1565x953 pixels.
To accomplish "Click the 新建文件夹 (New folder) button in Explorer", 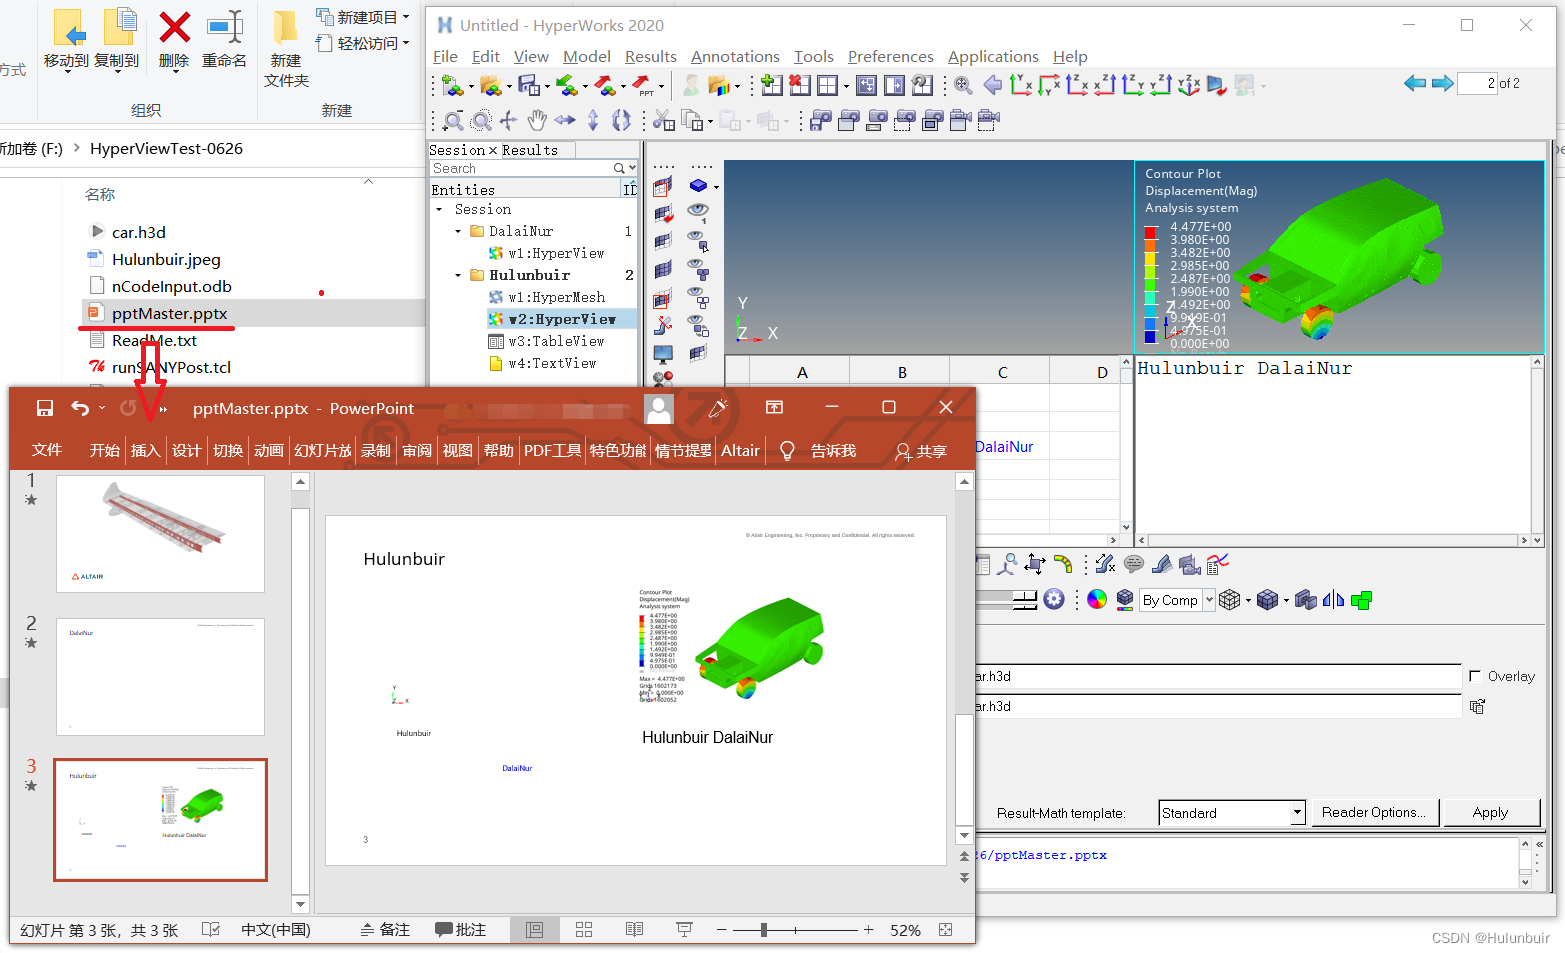I will pos(286,48).
